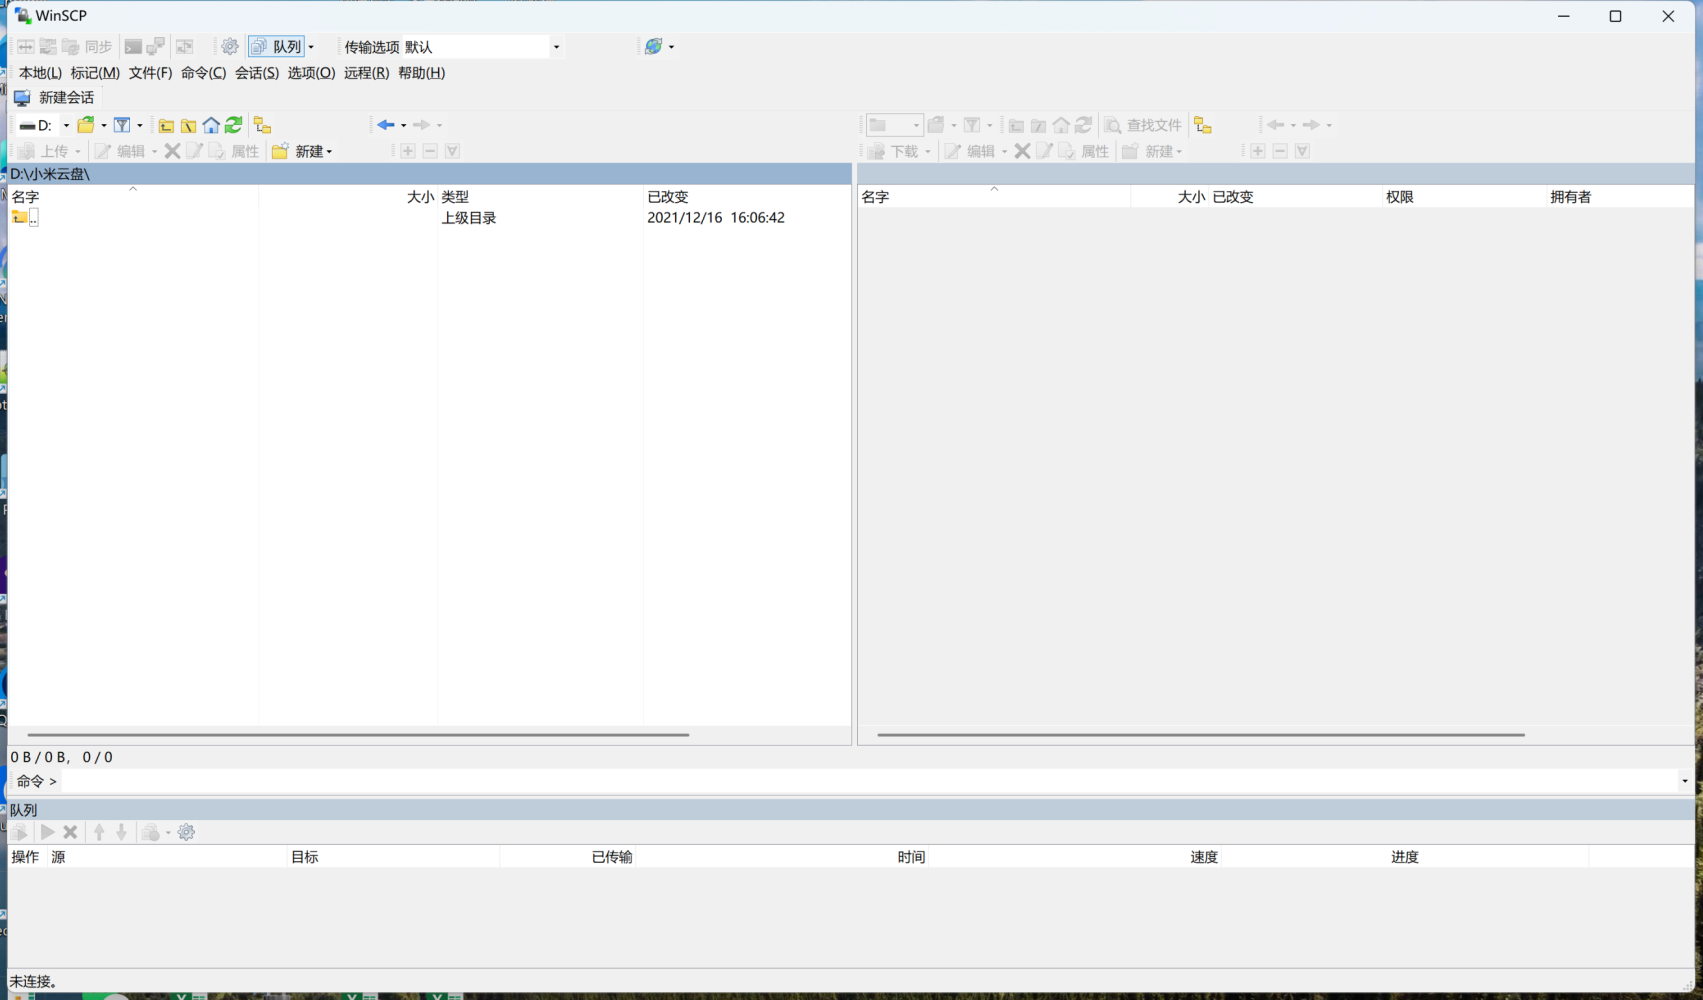The height and width of the screenshot is (1000, 1703).
Task: Go to the local parent directory icon
Action: (x=166, y=125)
